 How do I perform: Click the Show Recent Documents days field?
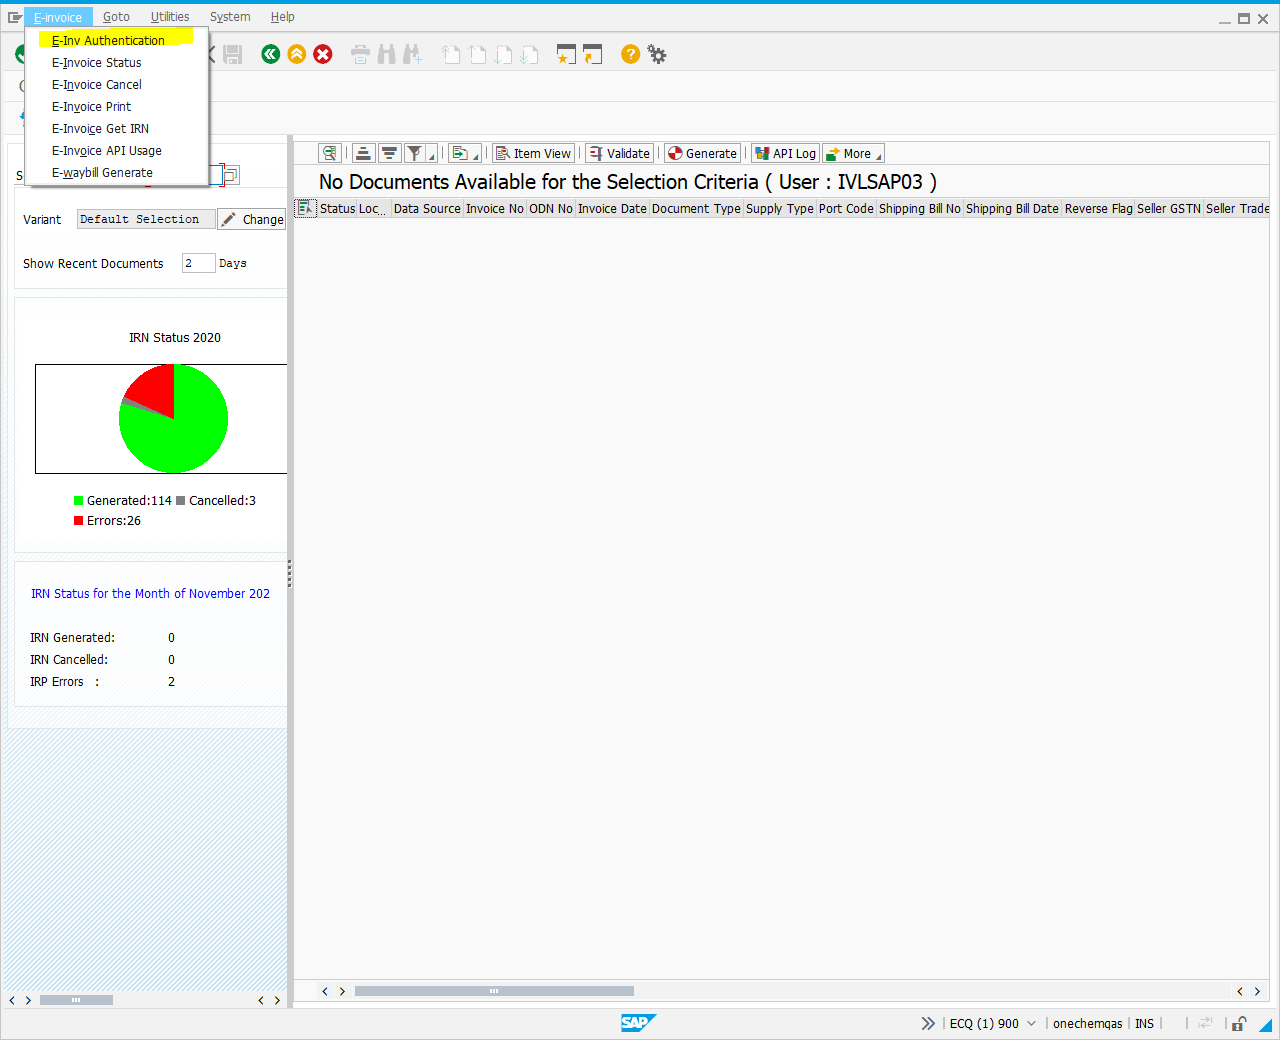click(198, 263)
